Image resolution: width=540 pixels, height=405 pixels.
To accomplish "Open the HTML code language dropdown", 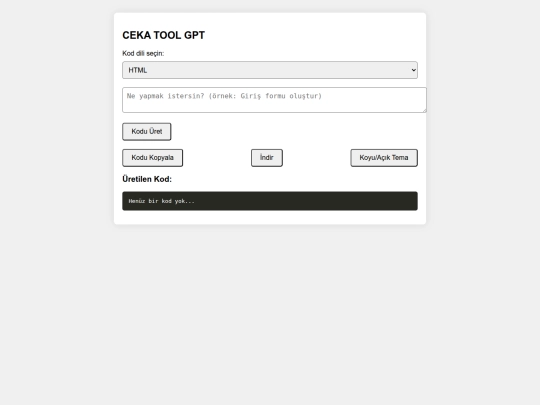I will pyautogui.click(x=270, y=70).
